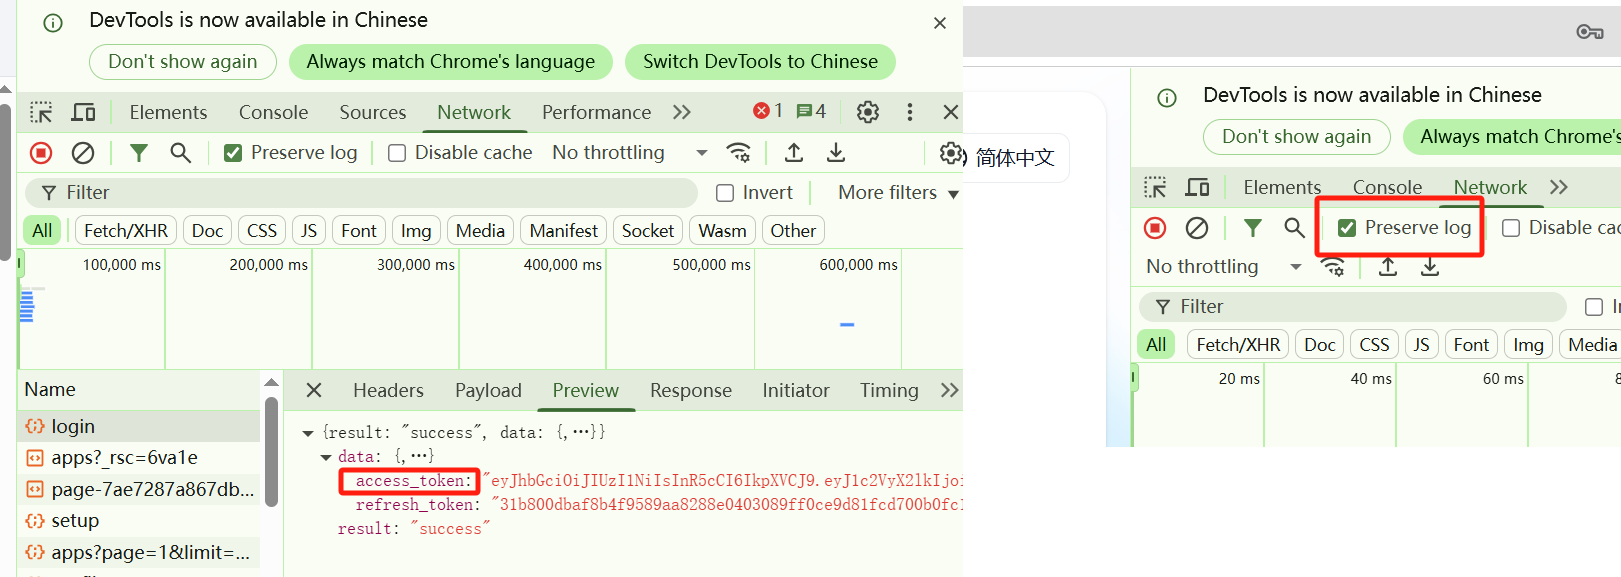The height and width of the screenshot is (577, 1621).
Task: Click export HAR icon in right DevTools
Action: 1430,267
